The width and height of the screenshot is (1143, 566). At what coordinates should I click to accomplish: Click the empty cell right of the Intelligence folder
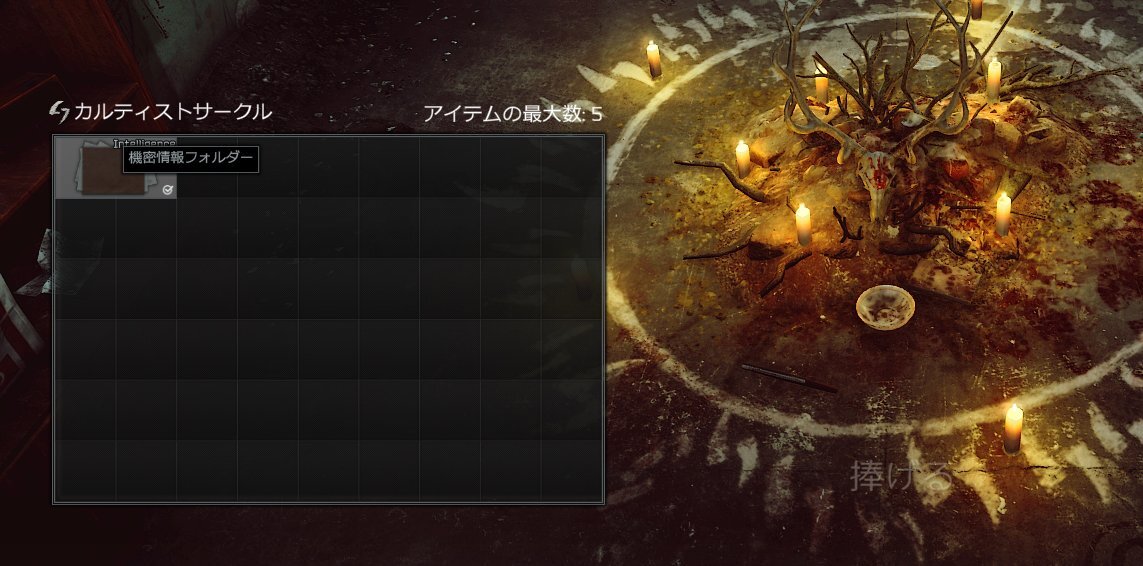pos(207,167)
